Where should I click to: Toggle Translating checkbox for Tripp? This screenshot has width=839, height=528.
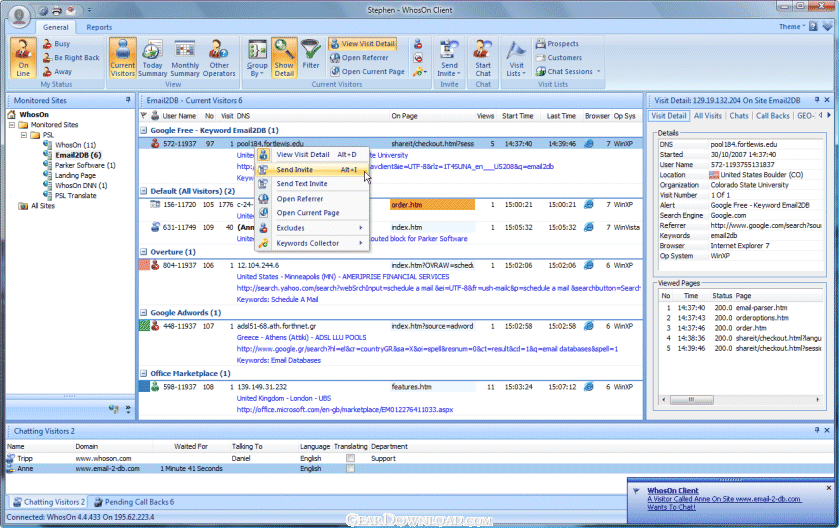(x=350, y=458)
